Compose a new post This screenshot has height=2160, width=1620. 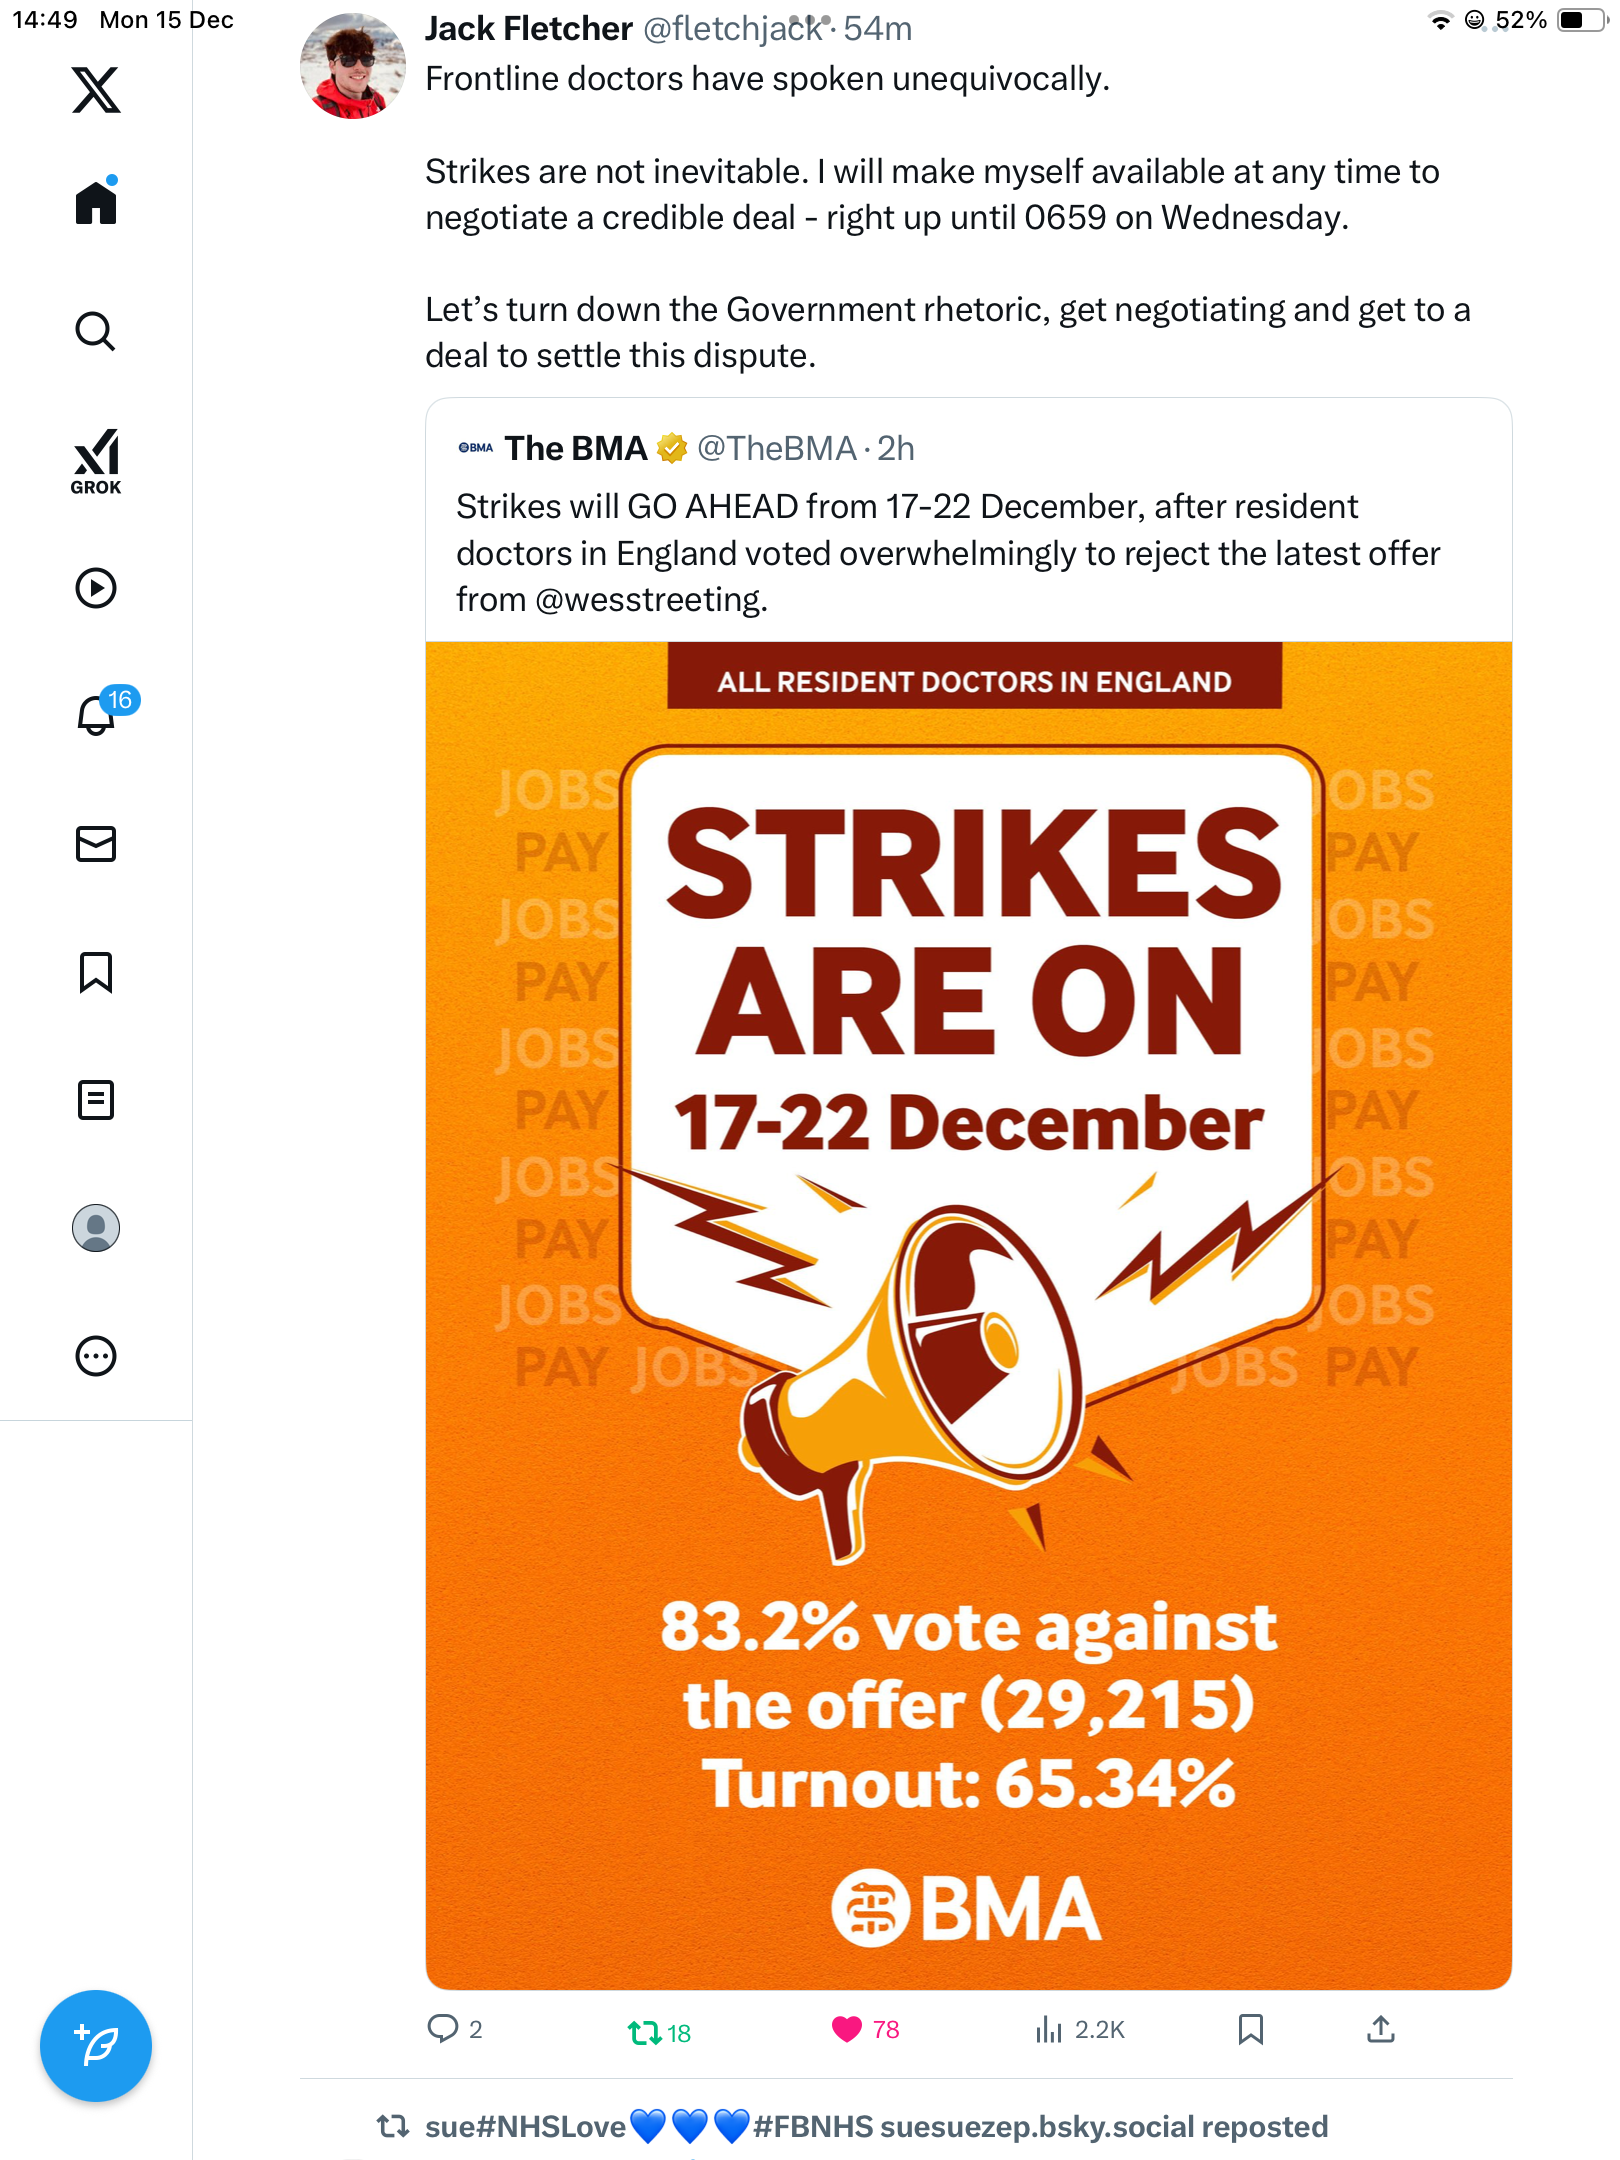[x=96, y=2046]
